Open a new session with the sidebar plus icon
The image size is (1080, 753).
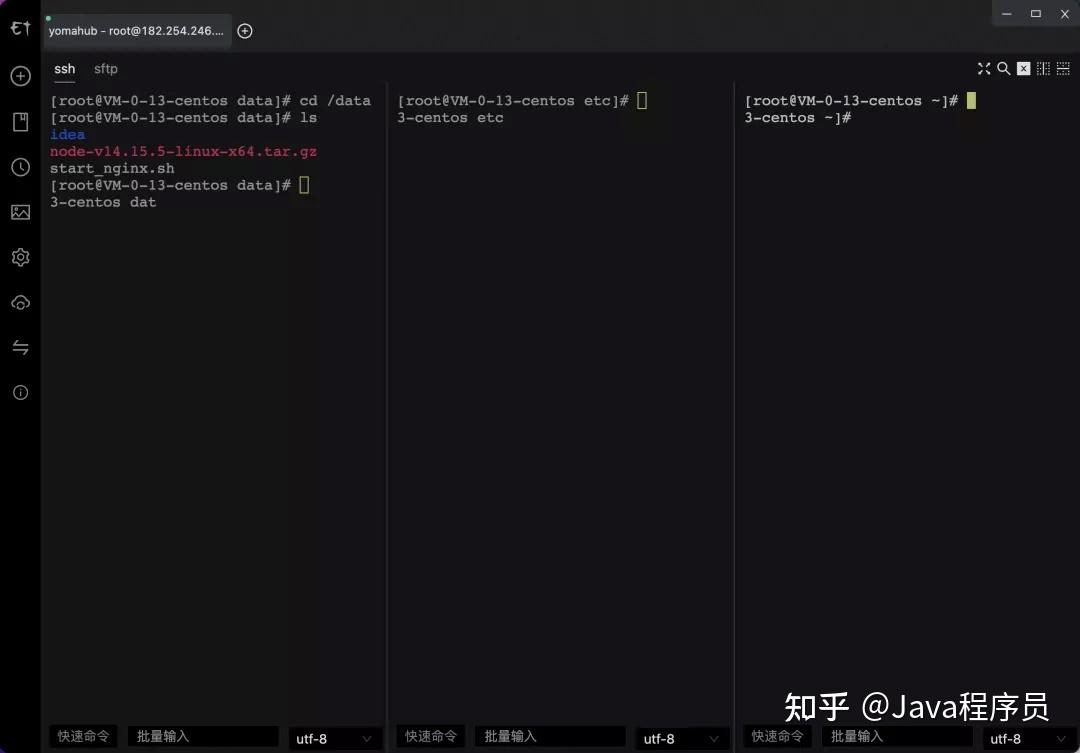point(20,76)
